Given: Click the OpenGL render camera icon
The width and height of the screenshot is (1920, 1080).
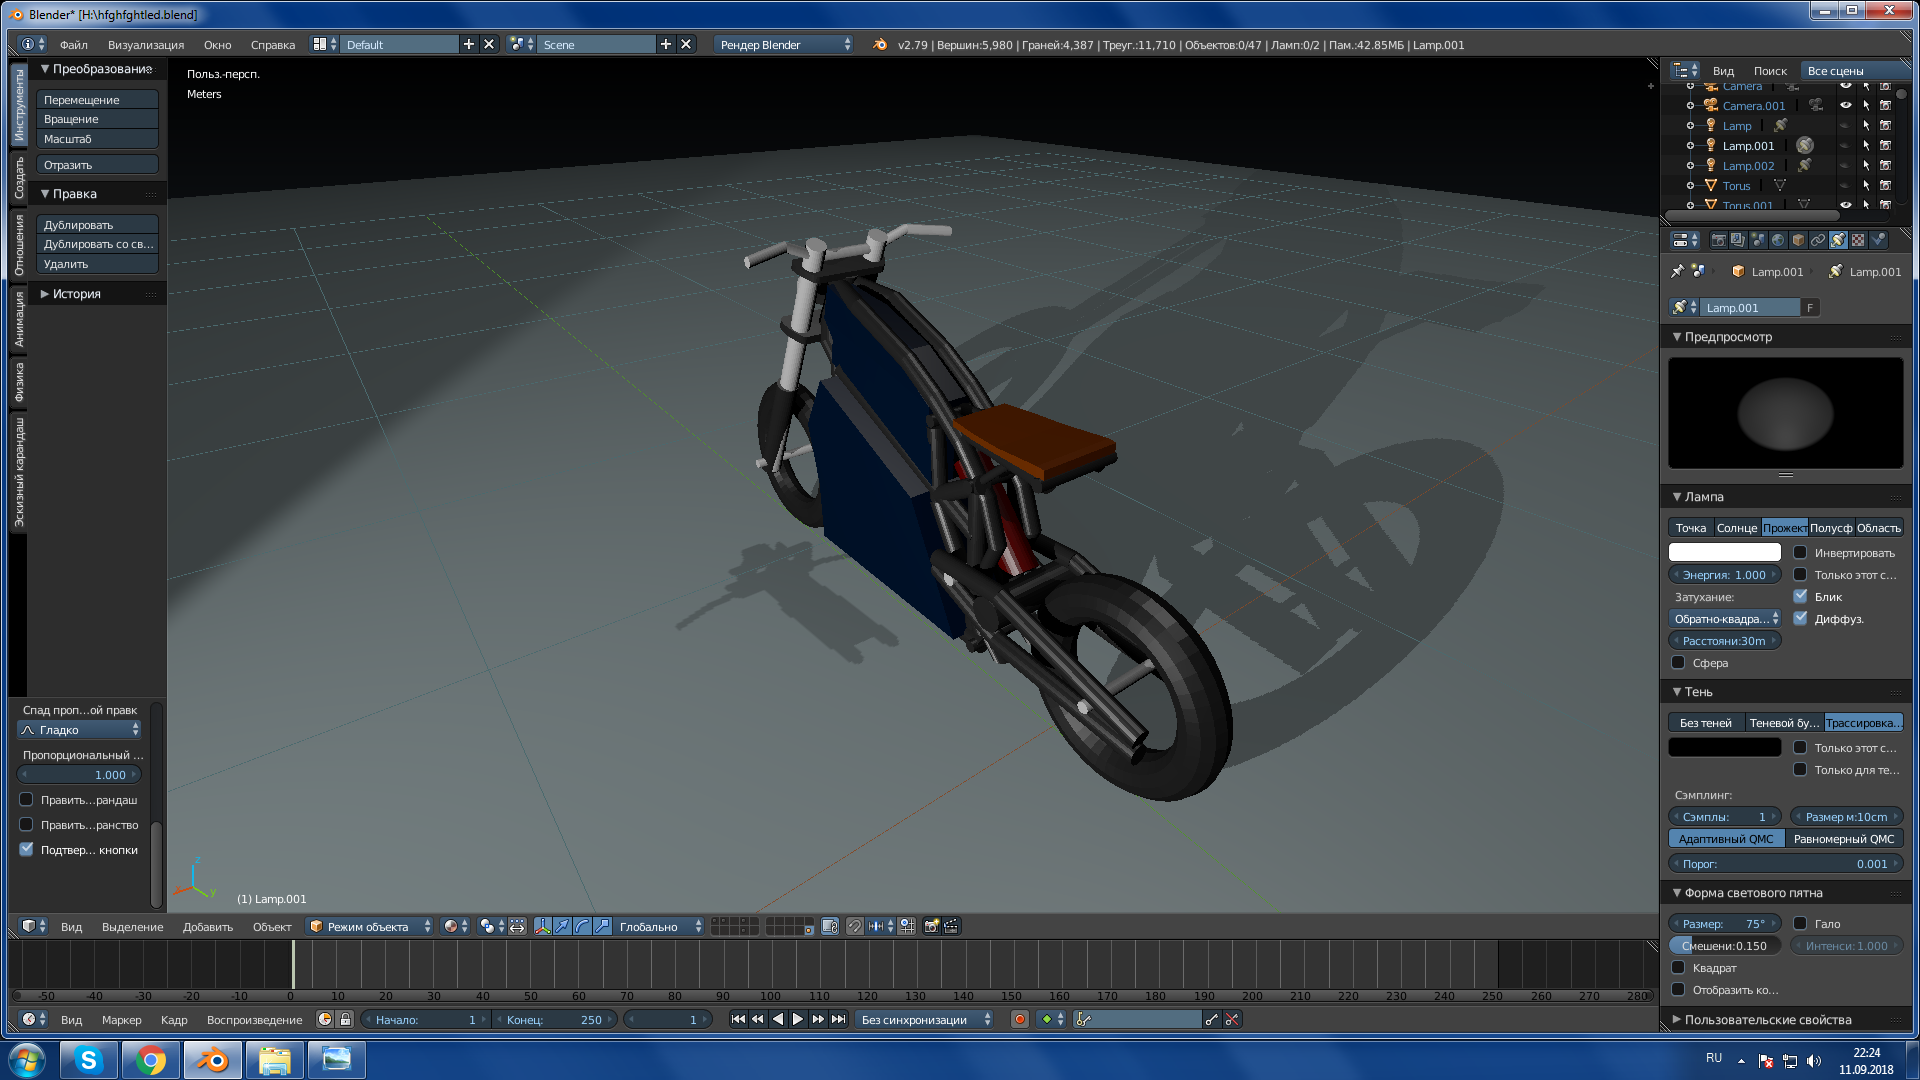Looking at the screenshot, I should pyautogui.click(x=931, y=927).
